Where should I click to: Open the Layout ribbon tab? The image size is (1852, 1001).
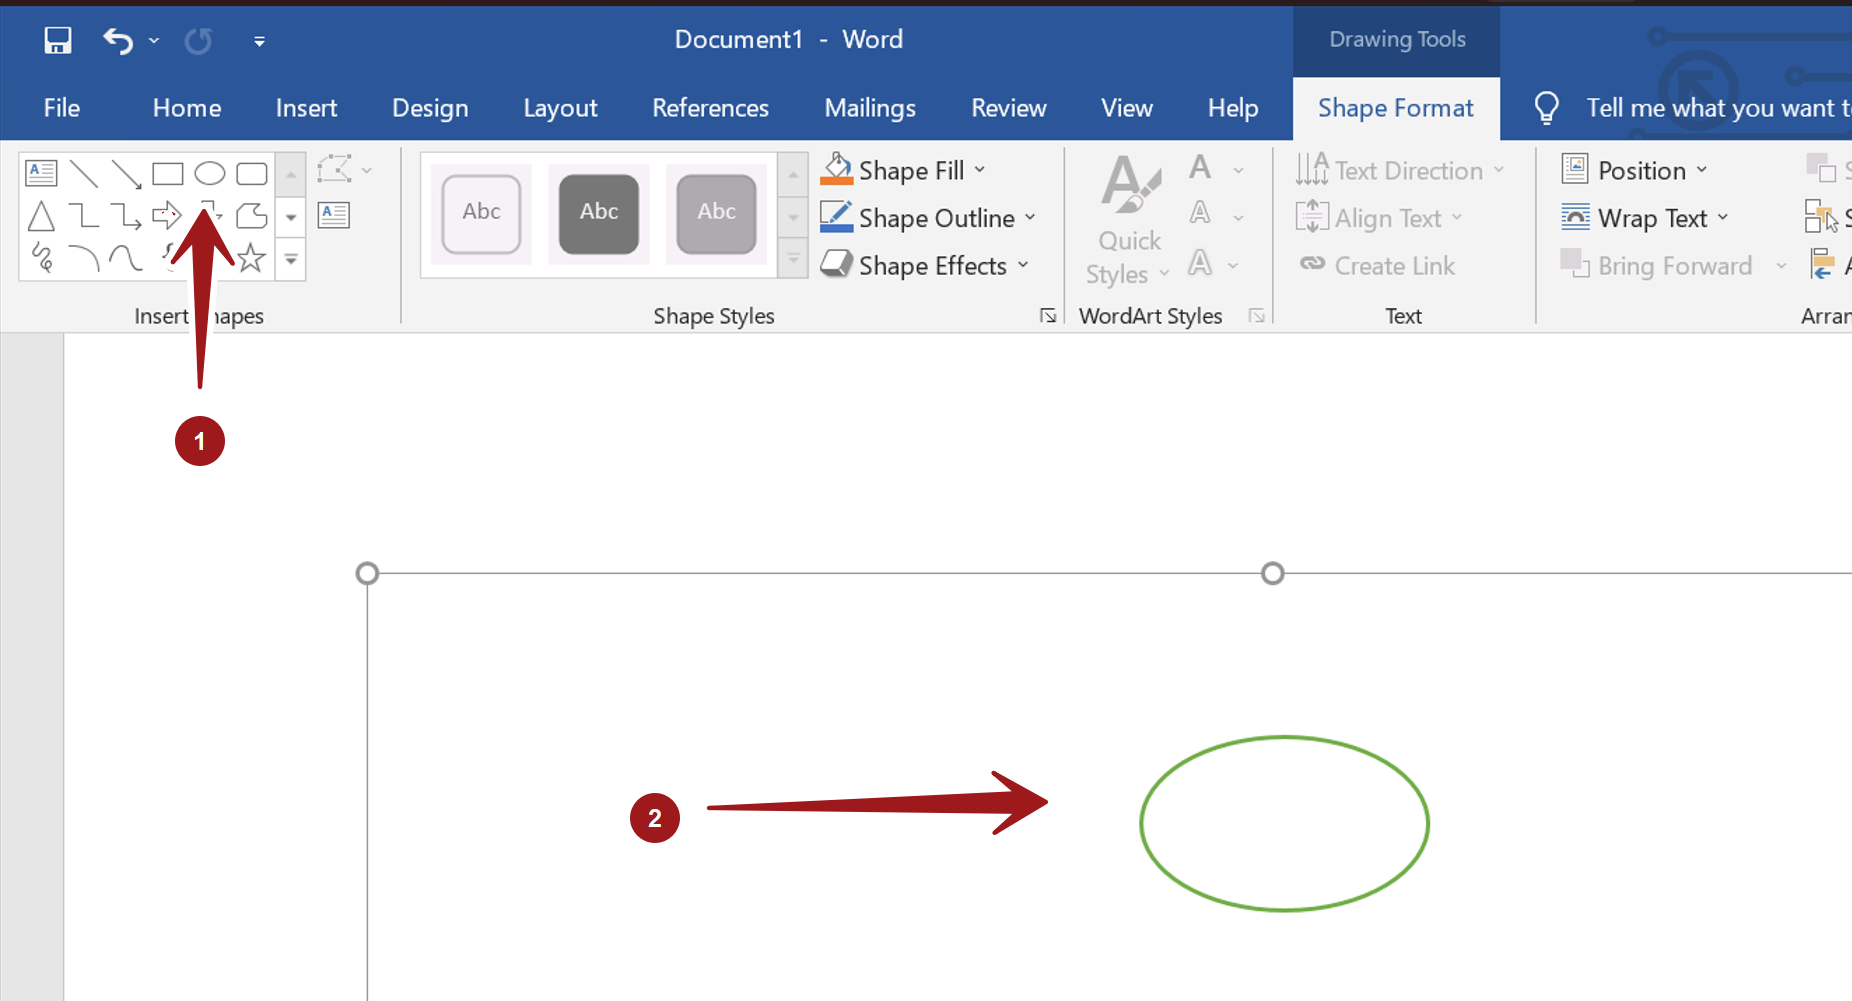pos(559,108)
